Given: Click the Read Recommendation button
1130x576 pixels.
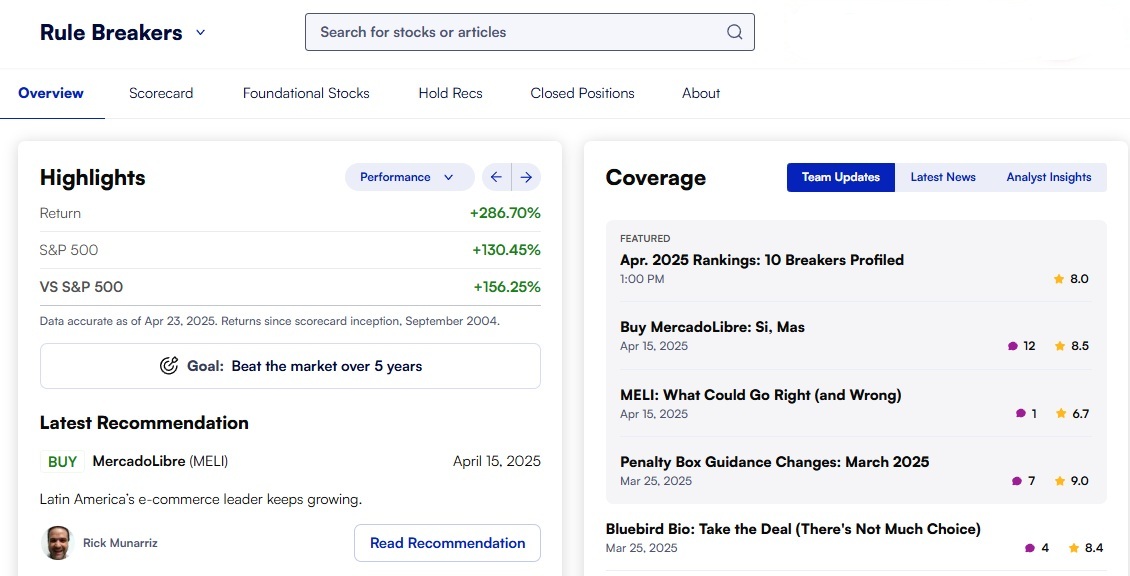Looking at the screenshot, I should tap(448, 543).
